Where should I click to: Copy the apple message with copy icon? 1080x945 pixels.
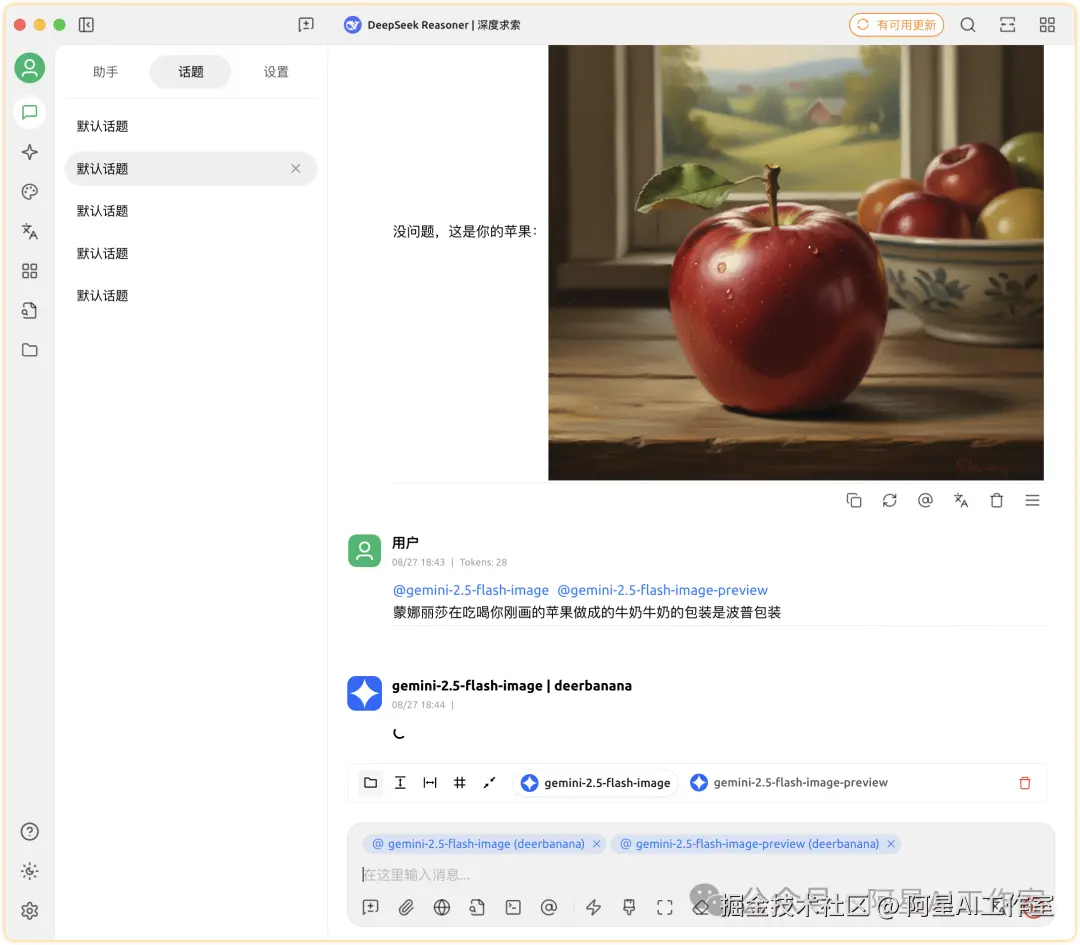pyautogui.click(x=853, y=501)
